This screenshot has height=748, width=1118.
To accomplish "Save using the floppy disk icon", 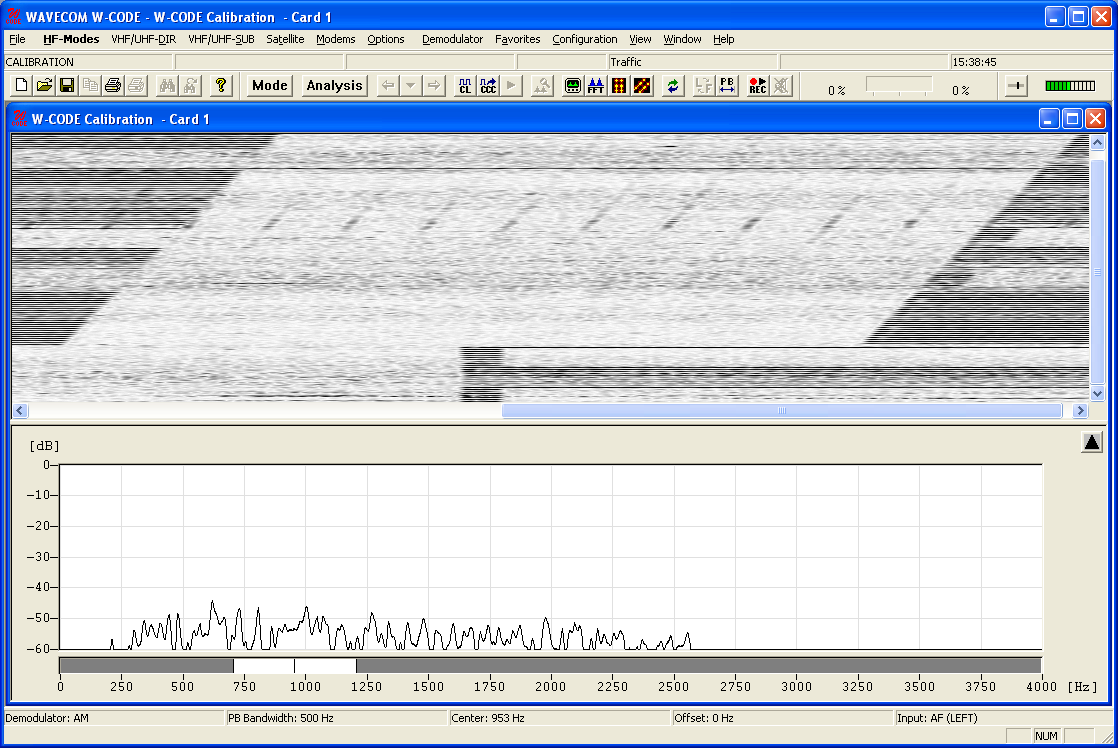I will click(67, 86).
